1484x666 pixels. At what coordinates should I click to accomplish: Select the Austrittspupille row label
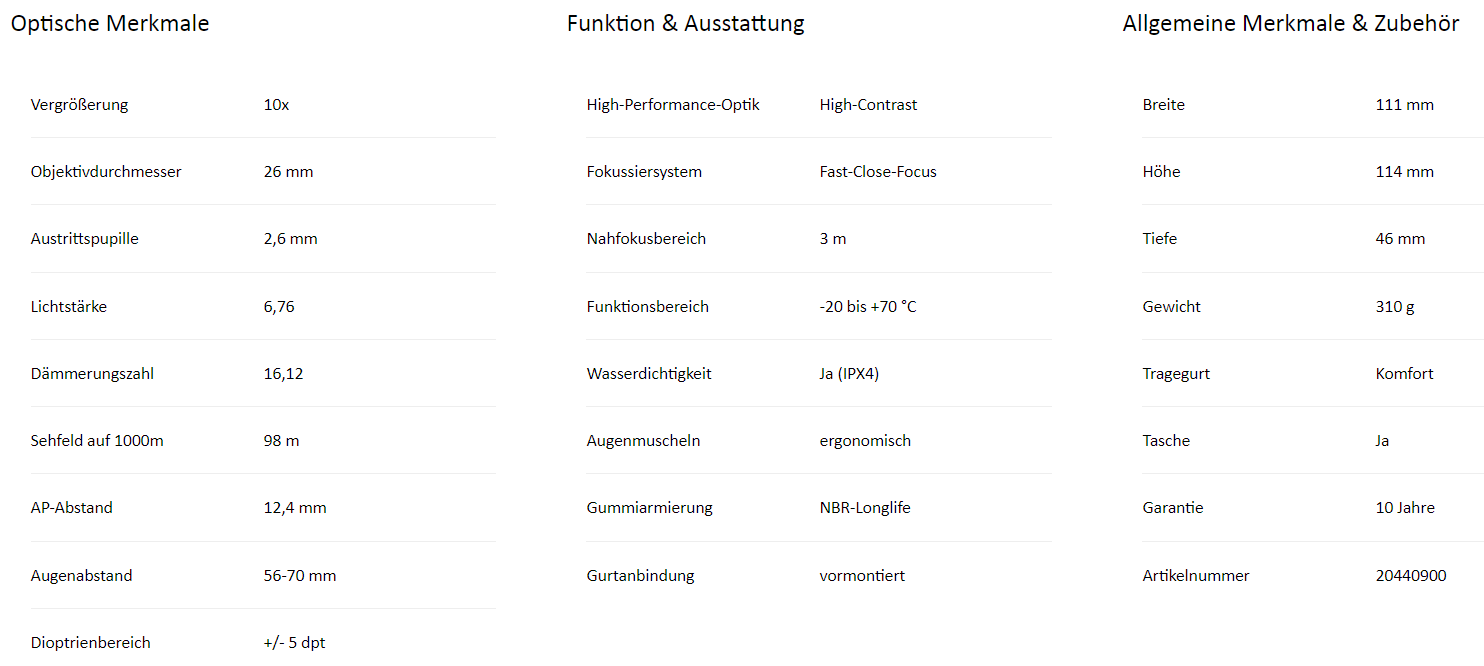85,239
